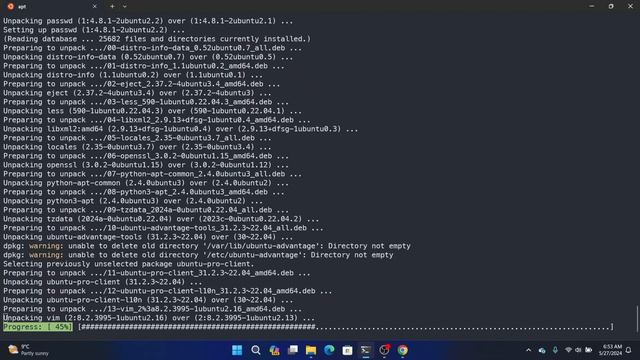This screenshot has width=640, height=360.
Task: Close the terminal window
Action: pyautogui.click(x=630, y=6)
